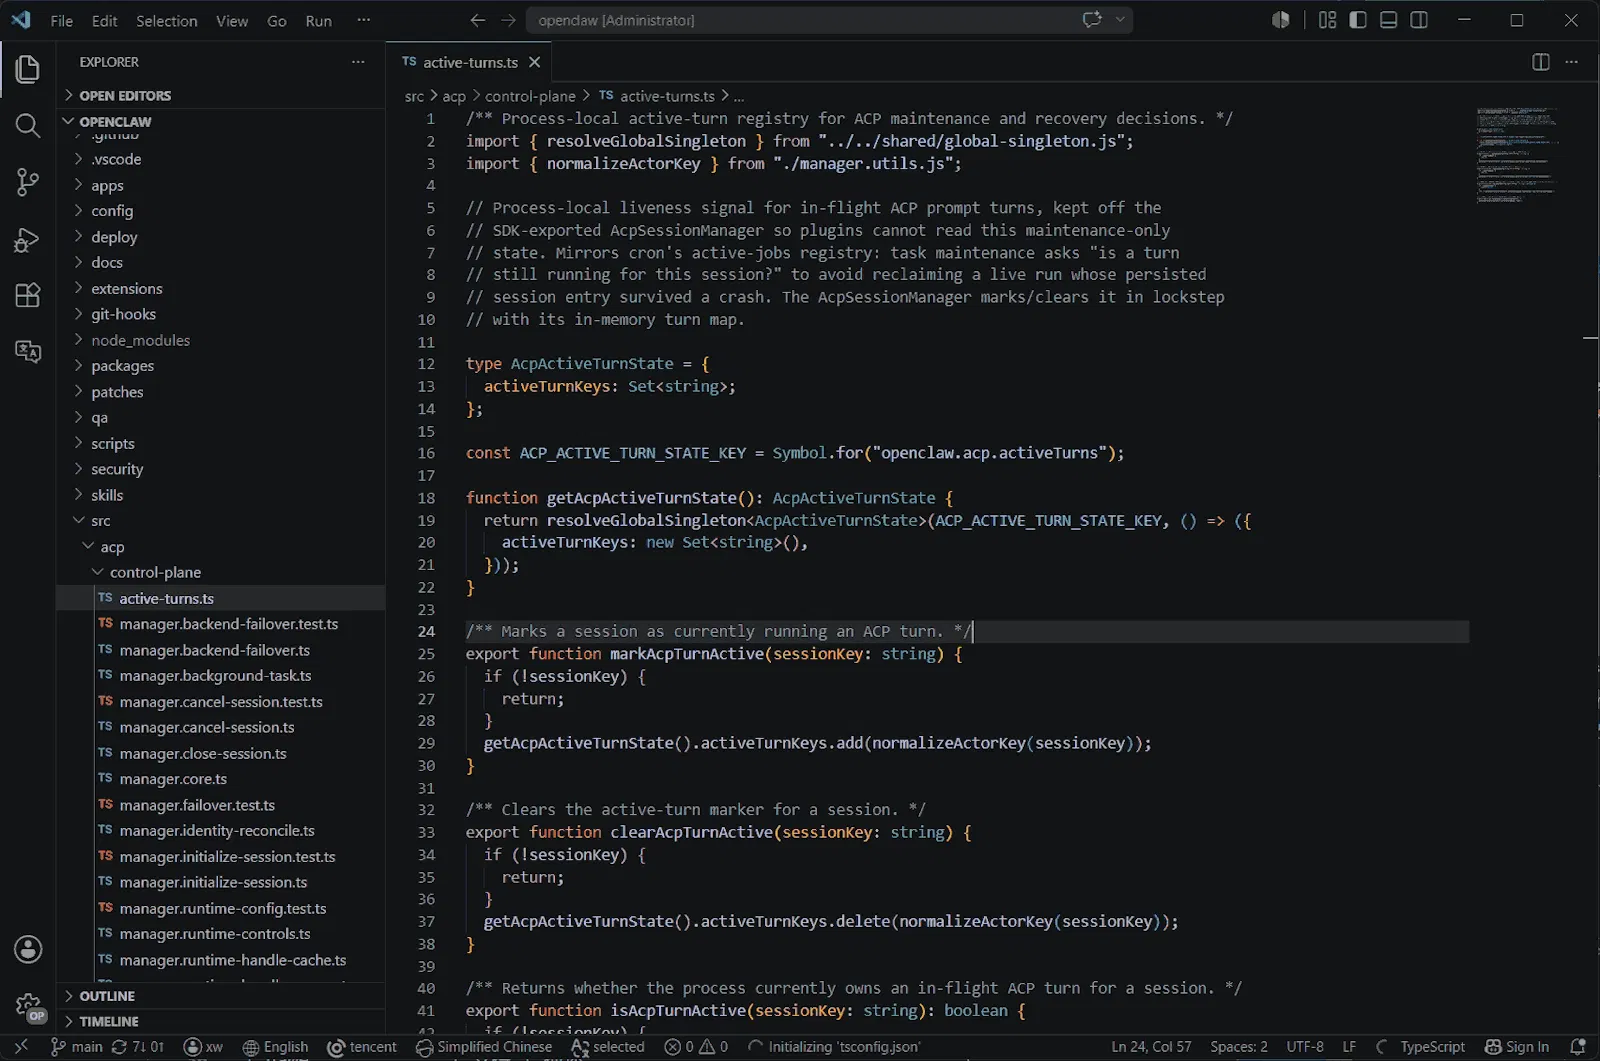Image resolution: width=1600 pixels, height=1061 pixels.
Task: Click the synchronize changes item in the status bar
Action: click(x=138, y=1047)
